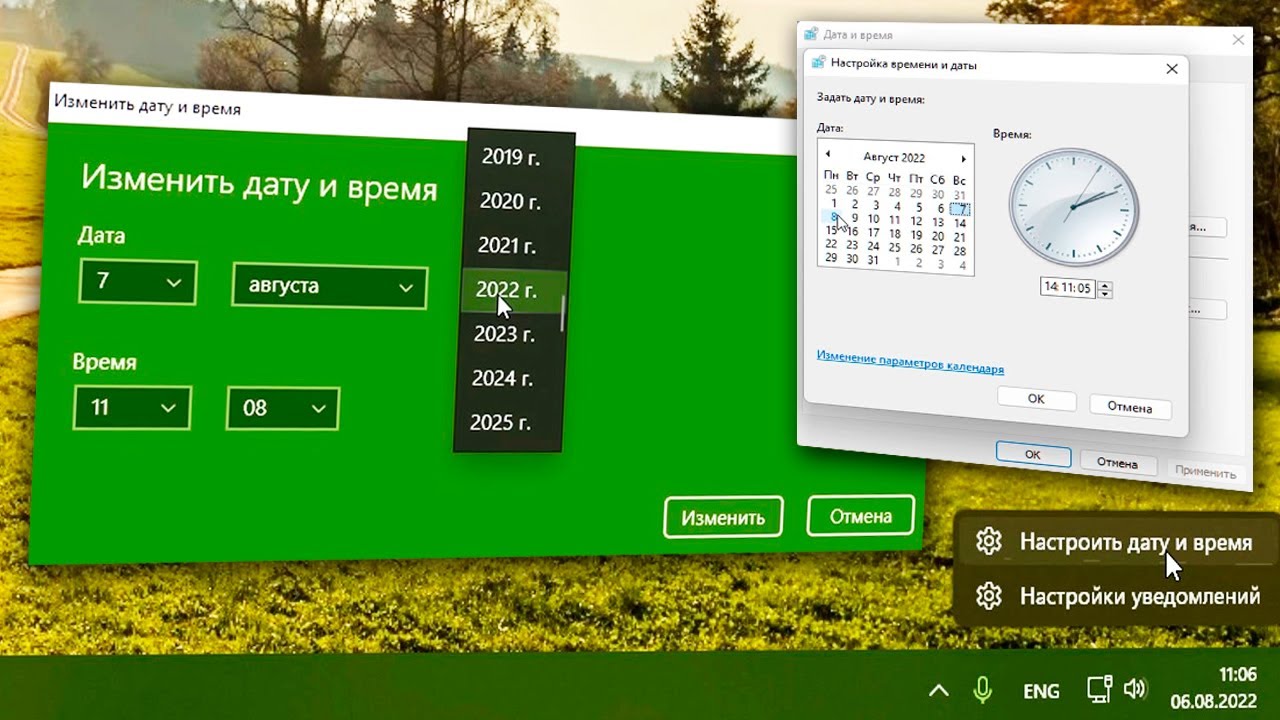Viewport: 1280px width, 720px height.
Task: Select day 17 in the August calendar
Action: click(x=873, y=233)
